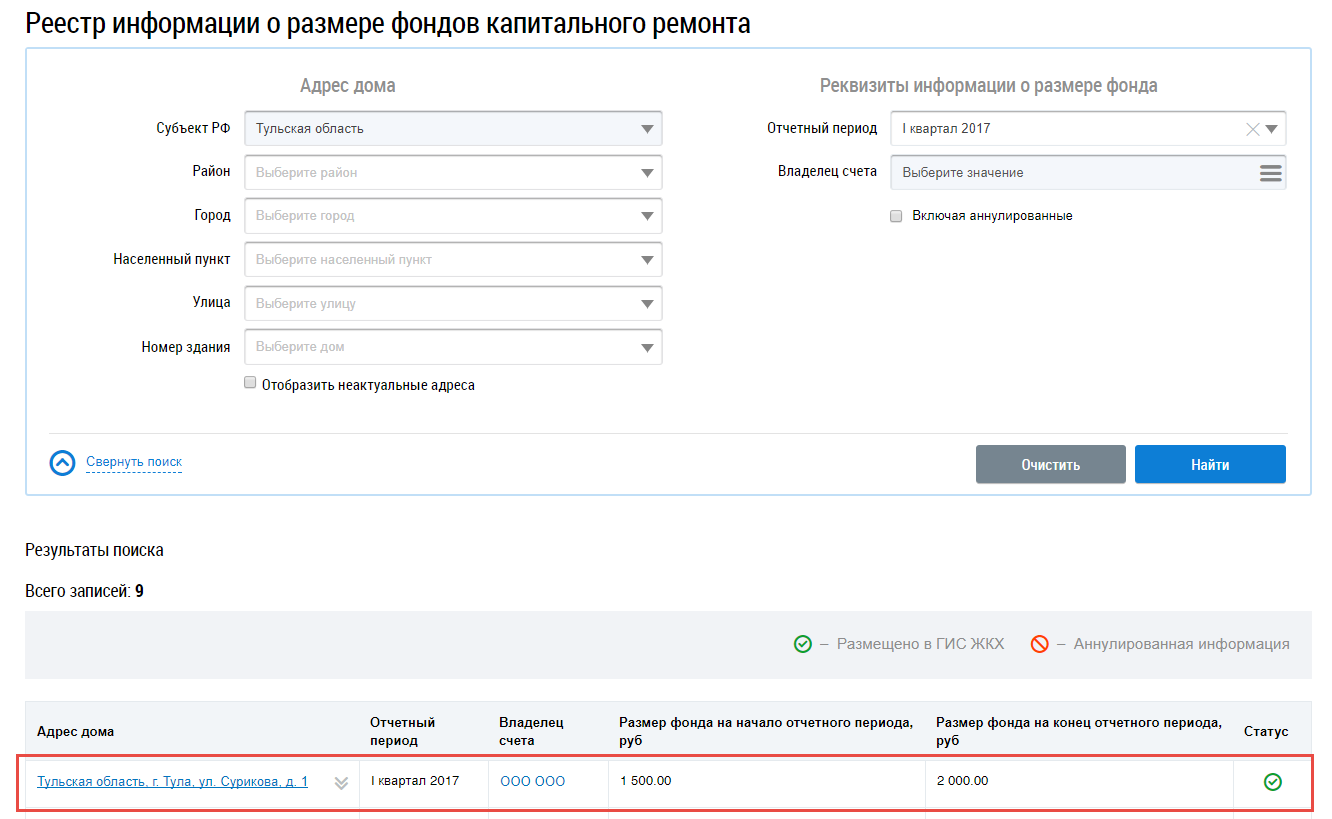
Task: Open the 'Город' dropdown list
Action: point(647,216)
